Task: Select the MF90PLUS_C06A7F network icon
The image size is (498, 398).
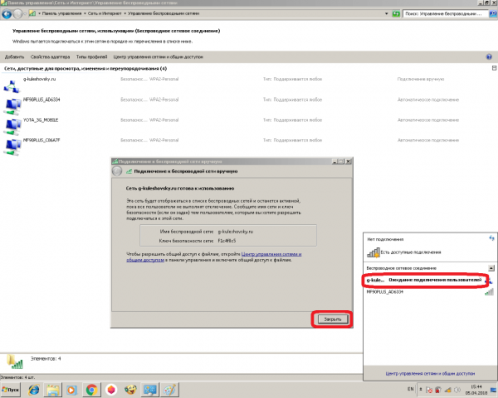Action: pos(13,147)
